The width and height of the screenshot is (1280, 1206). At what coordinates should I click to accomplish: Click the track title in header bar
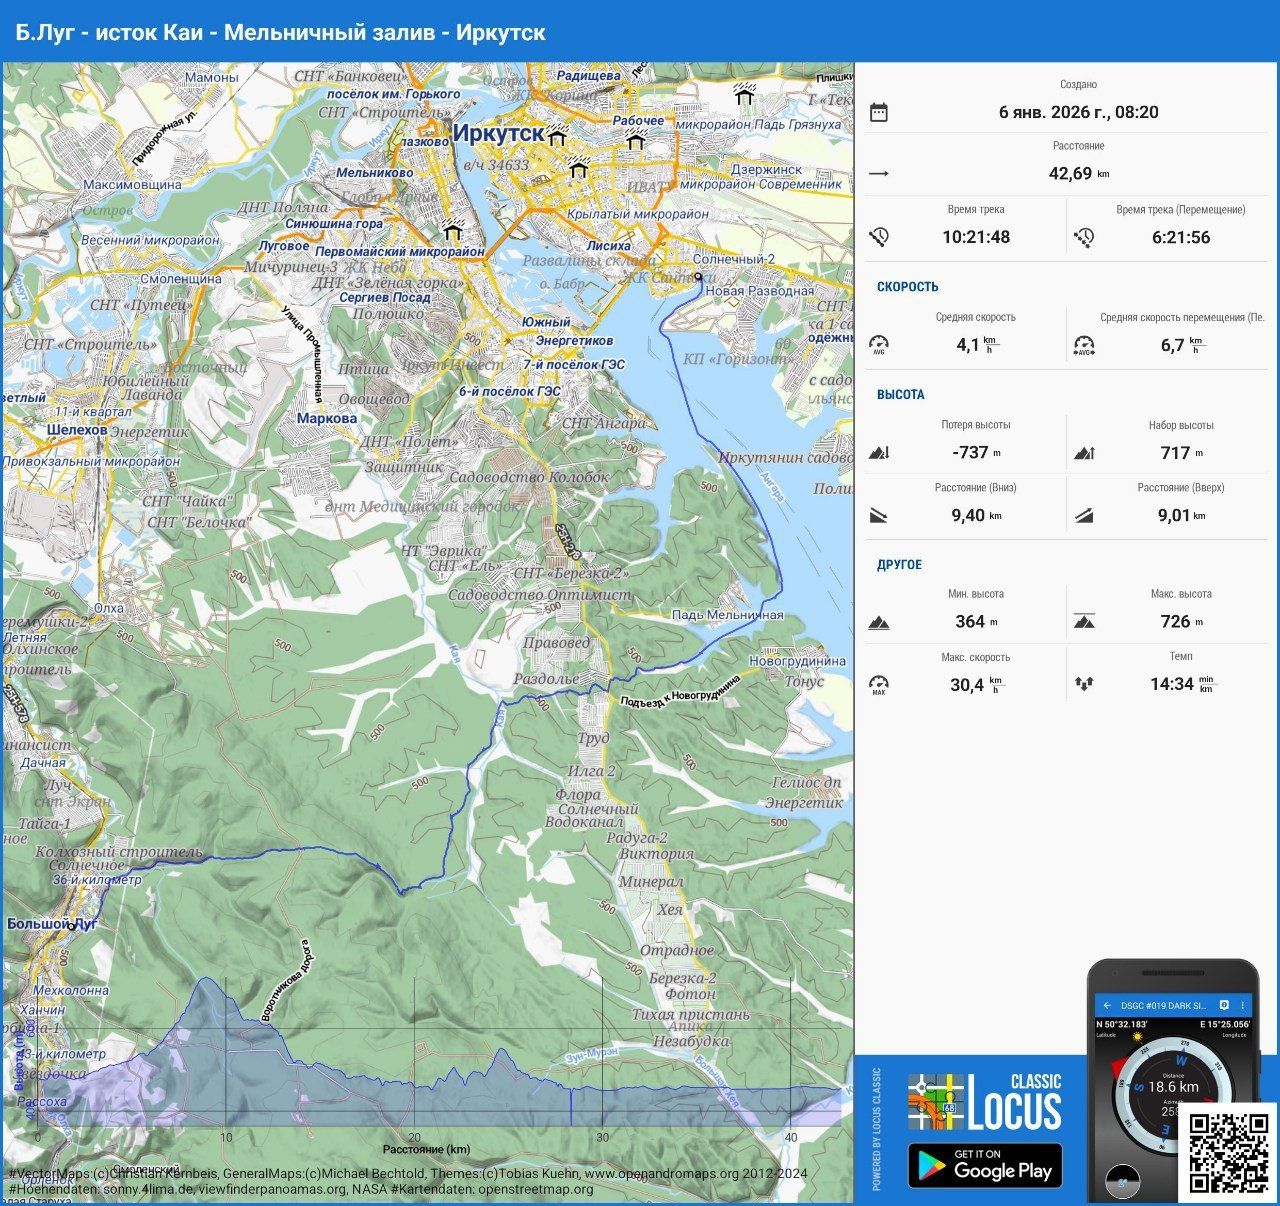point(281,32)
